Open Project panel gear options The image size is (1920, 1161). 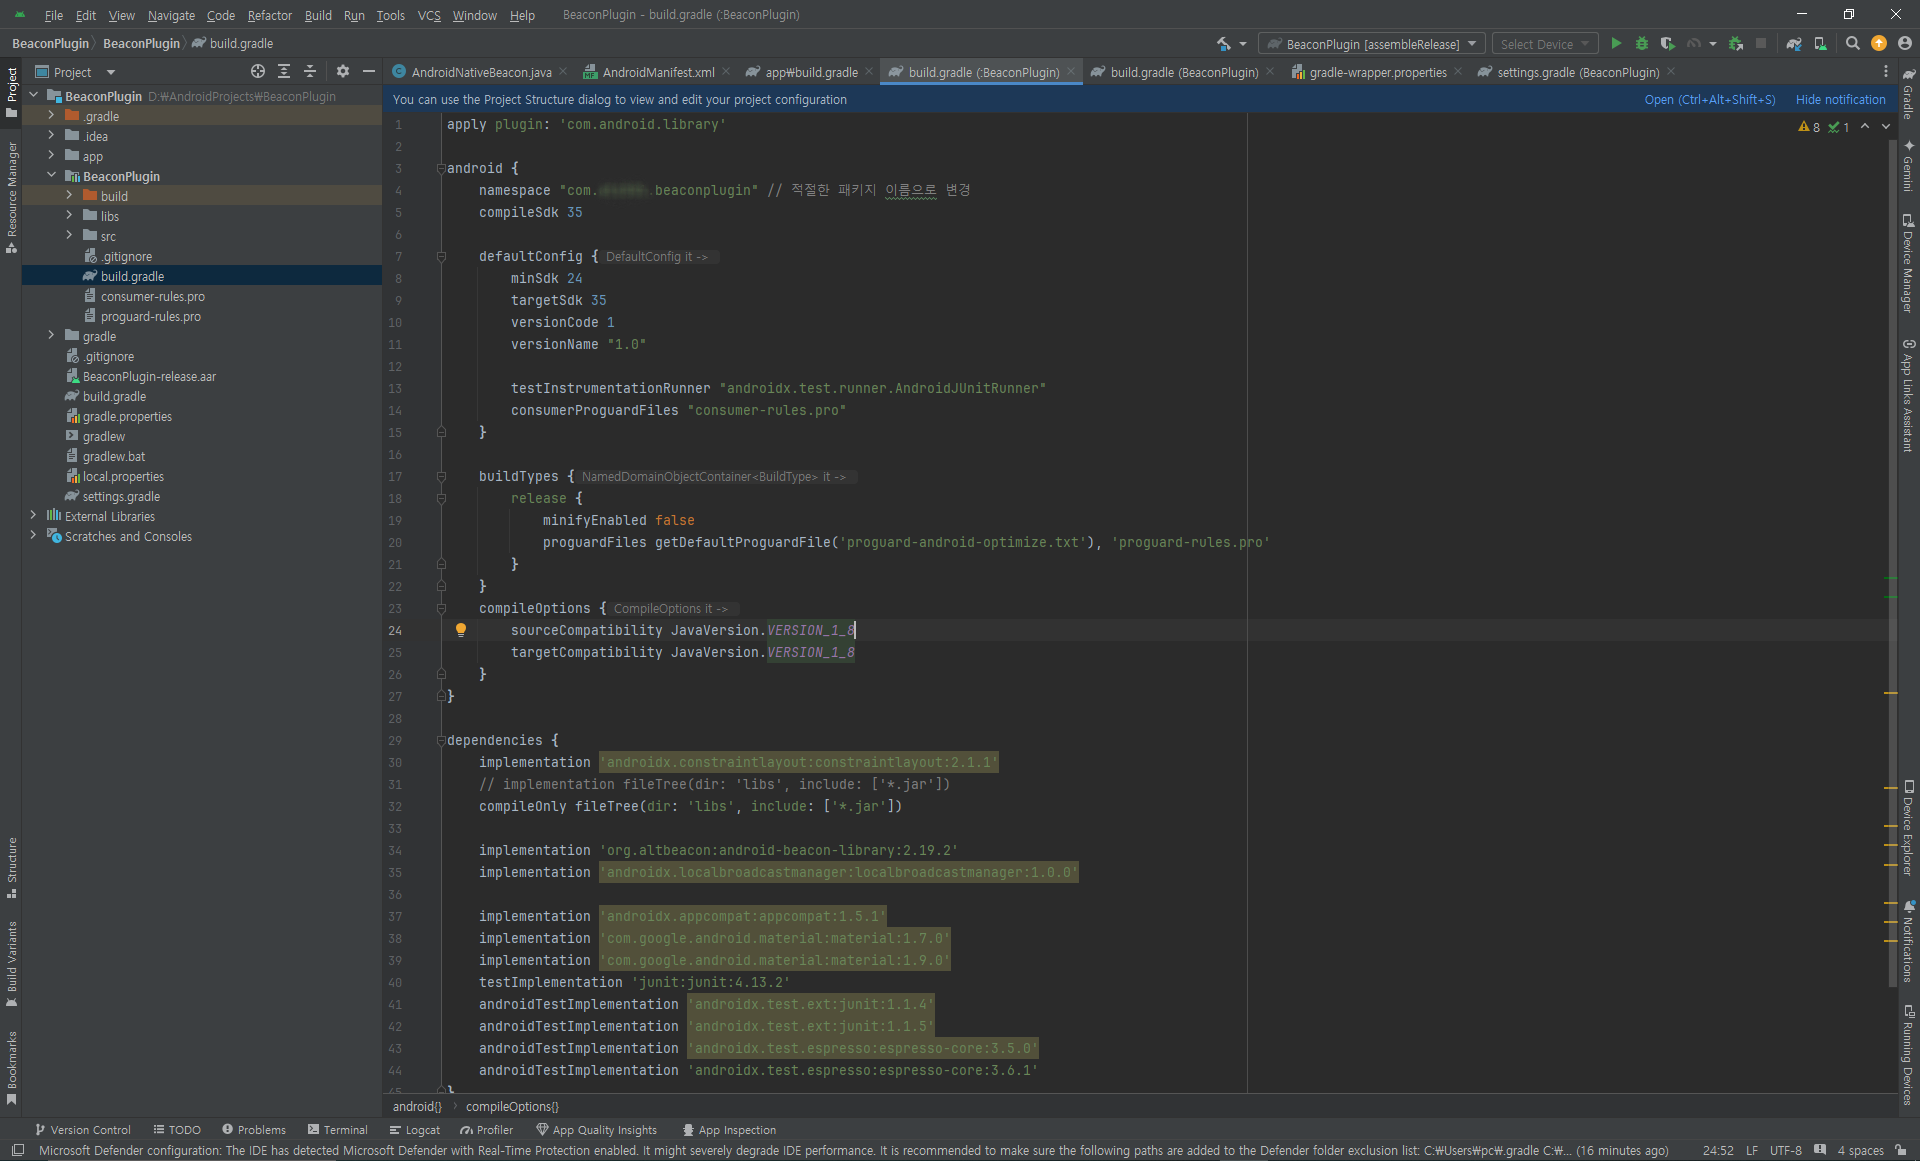point(343,71)
